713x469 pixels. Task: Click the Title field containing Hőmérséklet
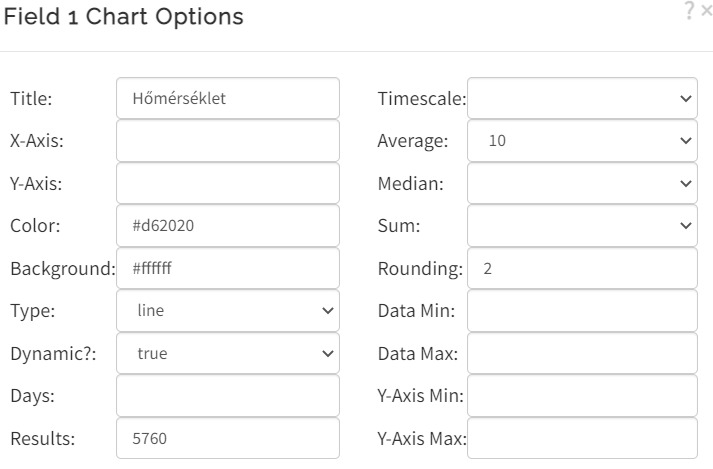[x=228, y=98]
